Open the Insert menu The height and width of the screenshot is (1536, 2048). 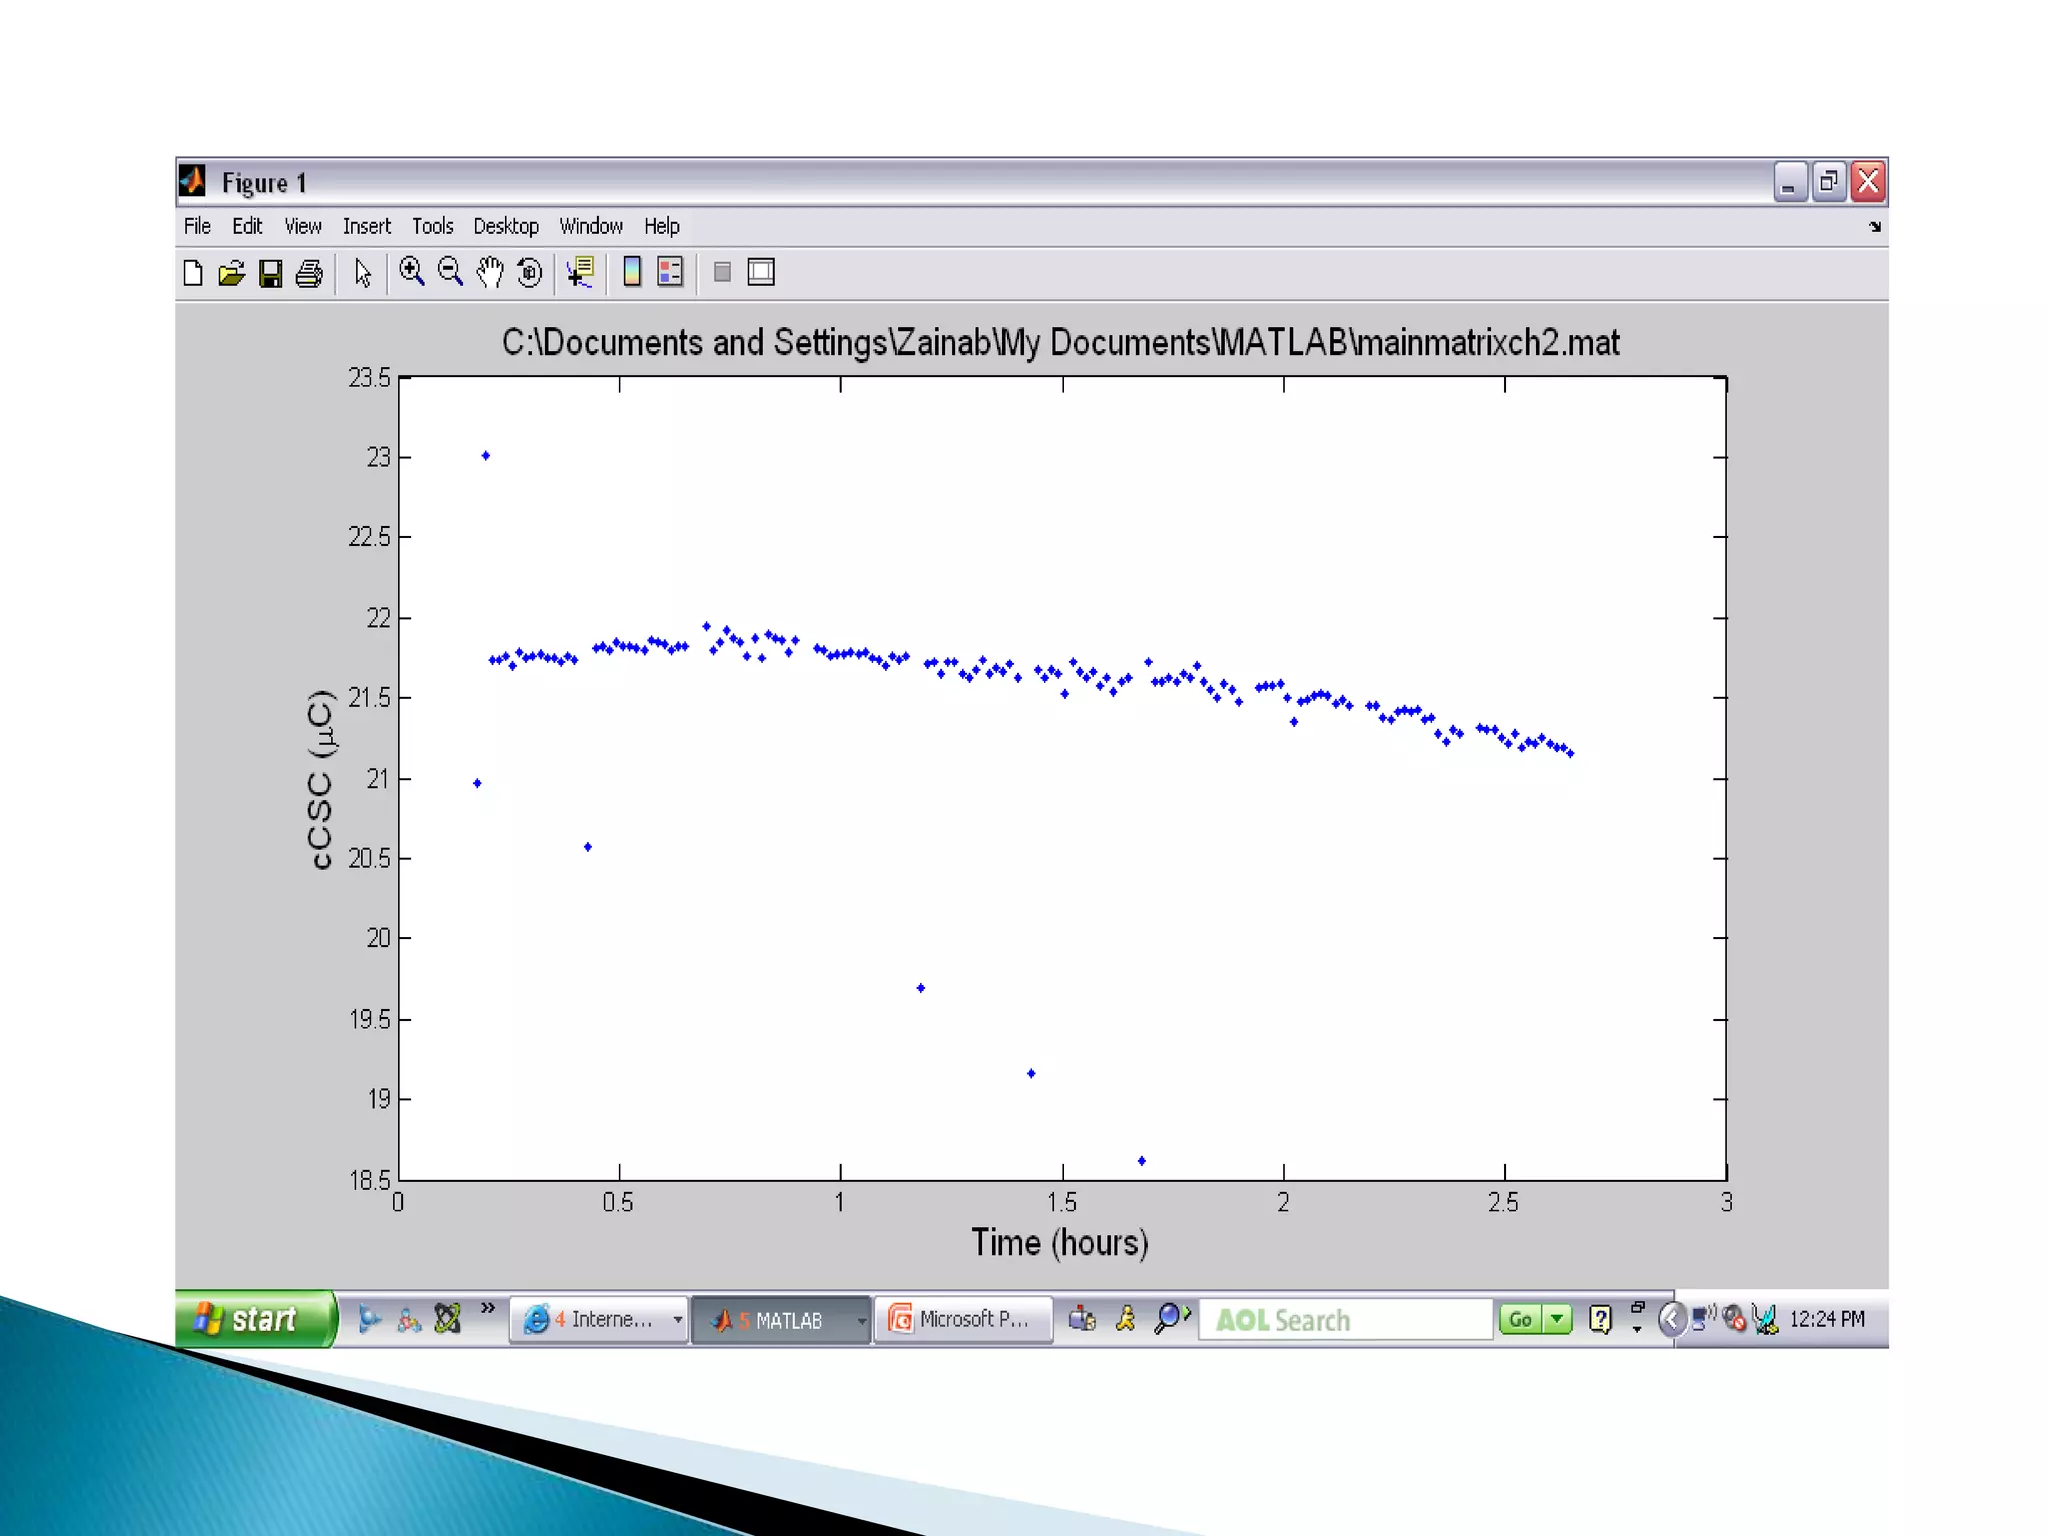pos(366,226)
